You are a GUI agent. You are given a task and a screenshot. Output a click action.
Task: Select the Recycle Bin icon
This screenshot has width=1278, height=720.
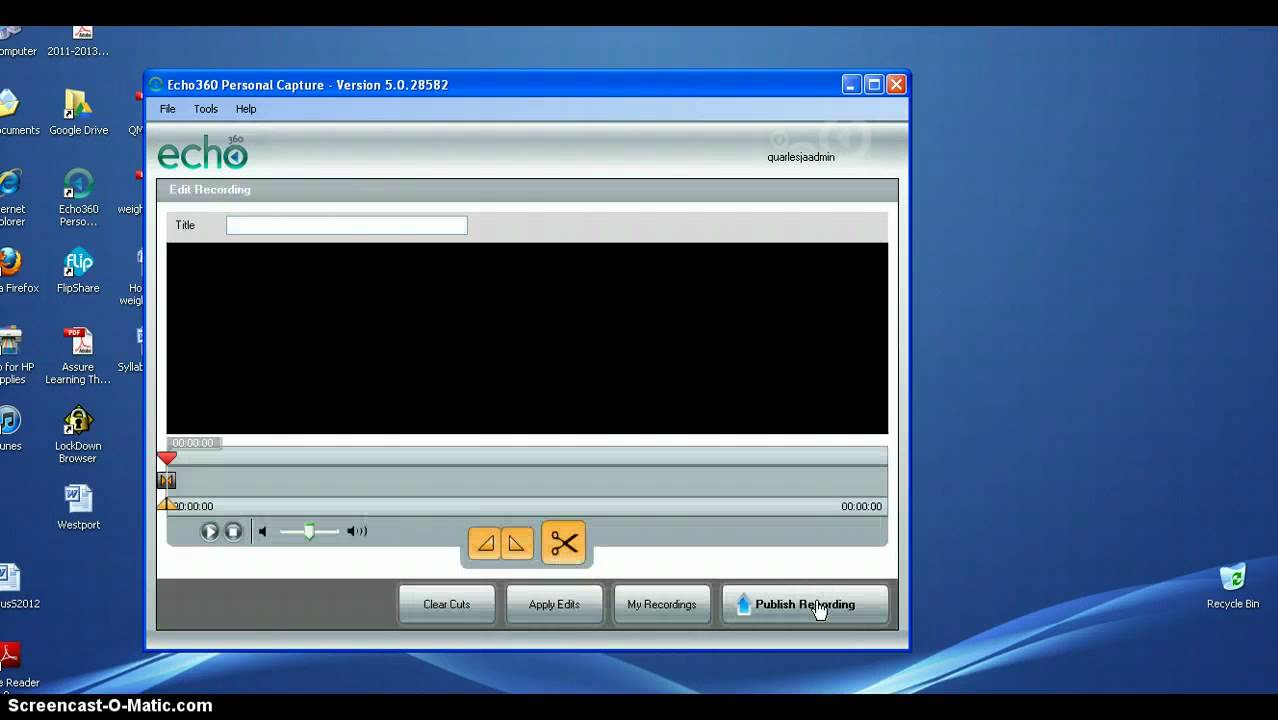(1233, 587)
